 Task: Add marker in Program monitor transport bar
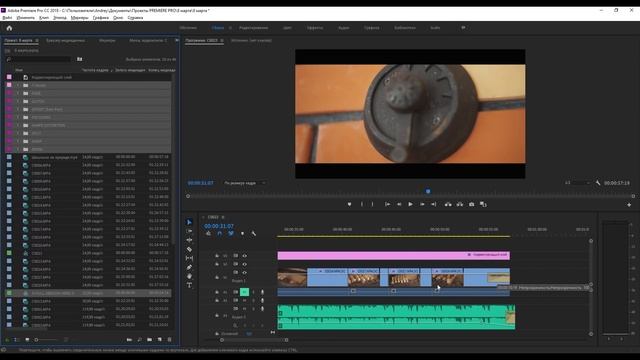tap(349, 204)
